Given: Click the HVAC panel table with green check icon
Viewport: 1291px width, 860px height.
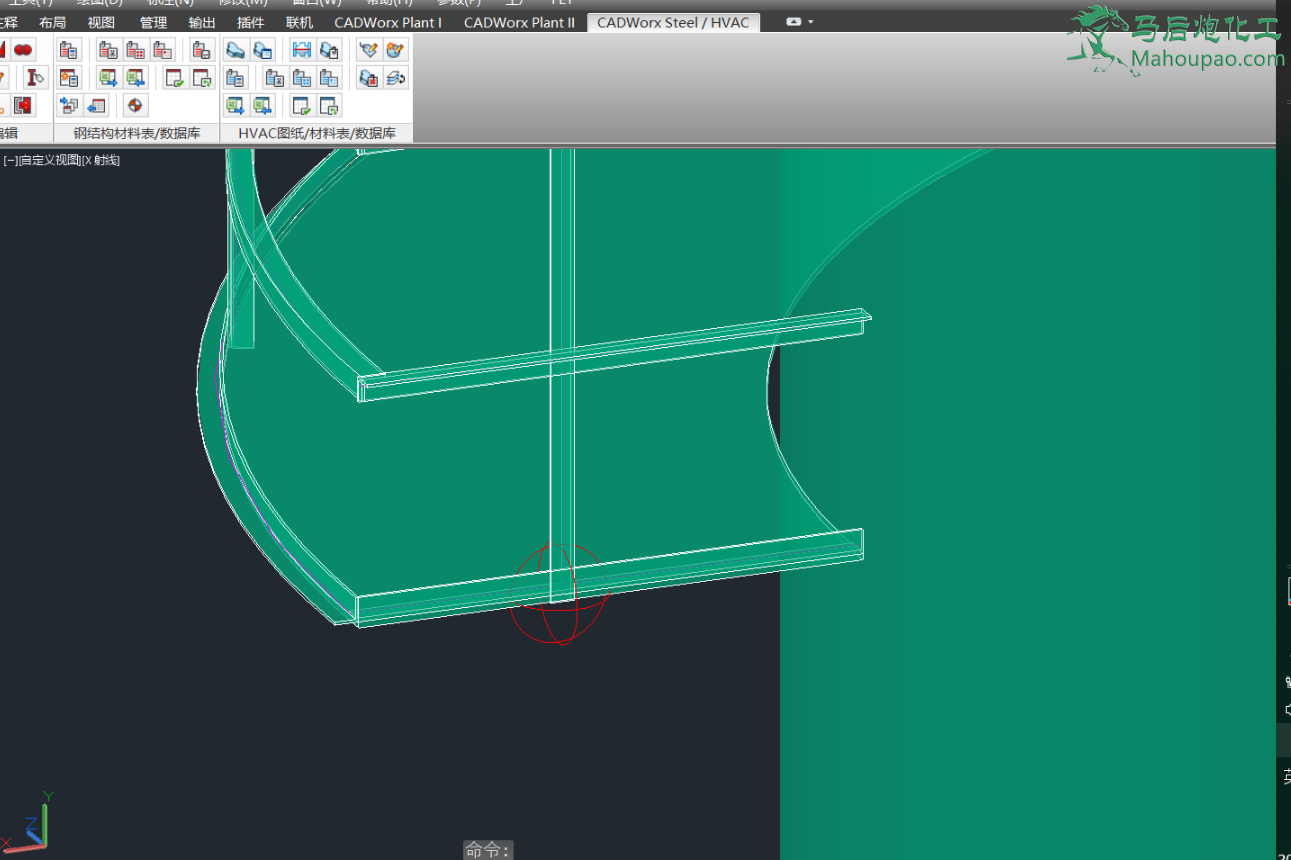Looking at the screenshot, I should pyautogui.click(x=301, y=105).
